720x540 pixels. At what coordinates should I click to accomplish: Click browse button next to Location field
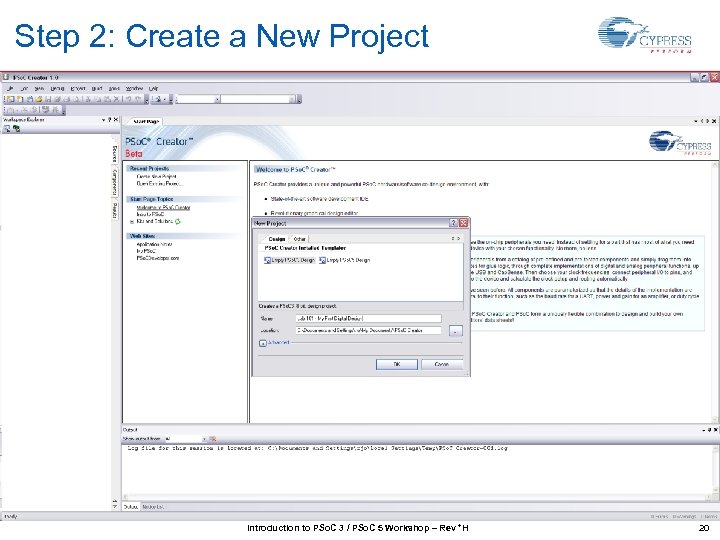pos(456,331)
